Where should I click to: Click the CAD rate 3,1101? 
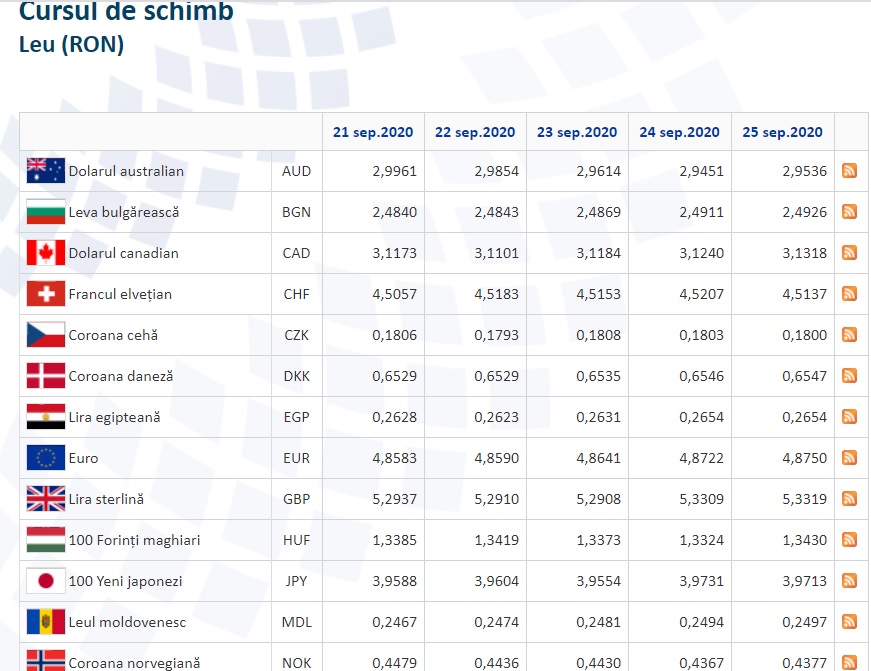(497, 253)
